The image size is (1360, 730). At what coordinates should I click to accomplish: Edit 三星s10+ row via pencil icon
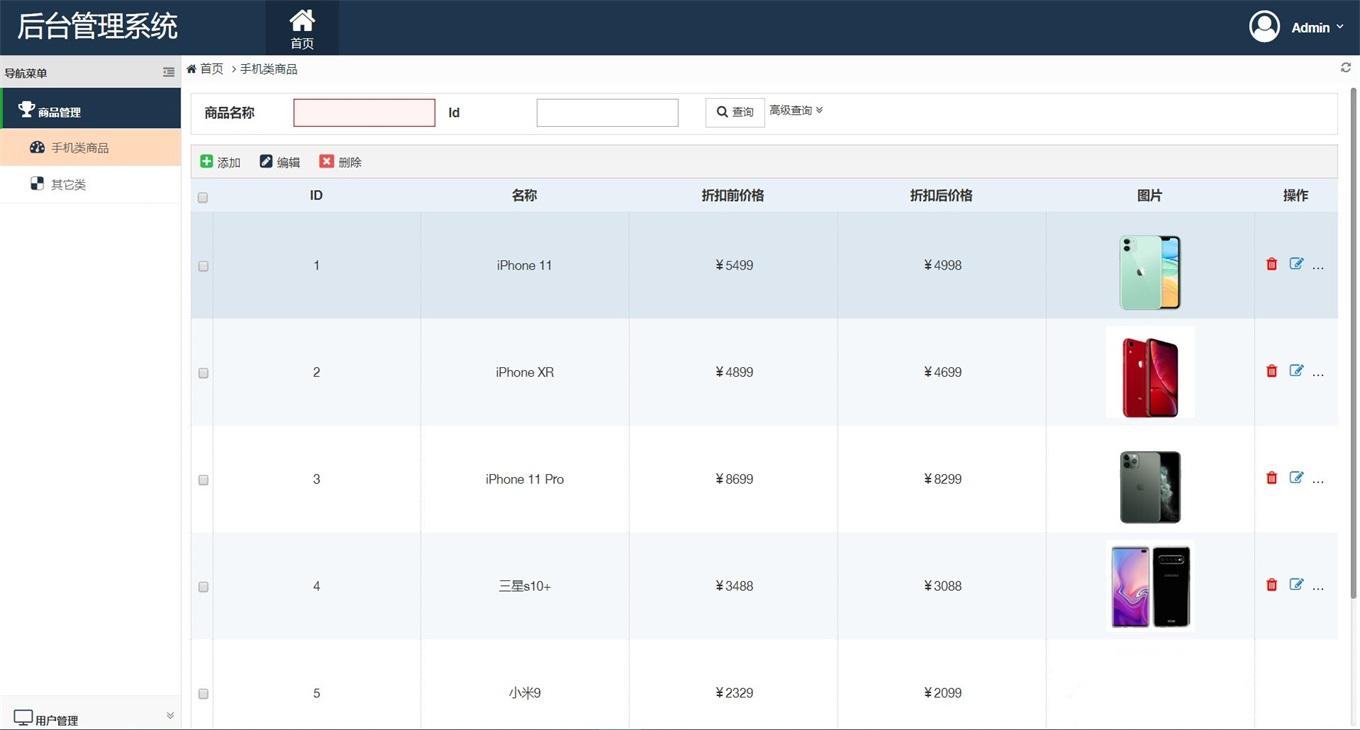coord(1296,584)
